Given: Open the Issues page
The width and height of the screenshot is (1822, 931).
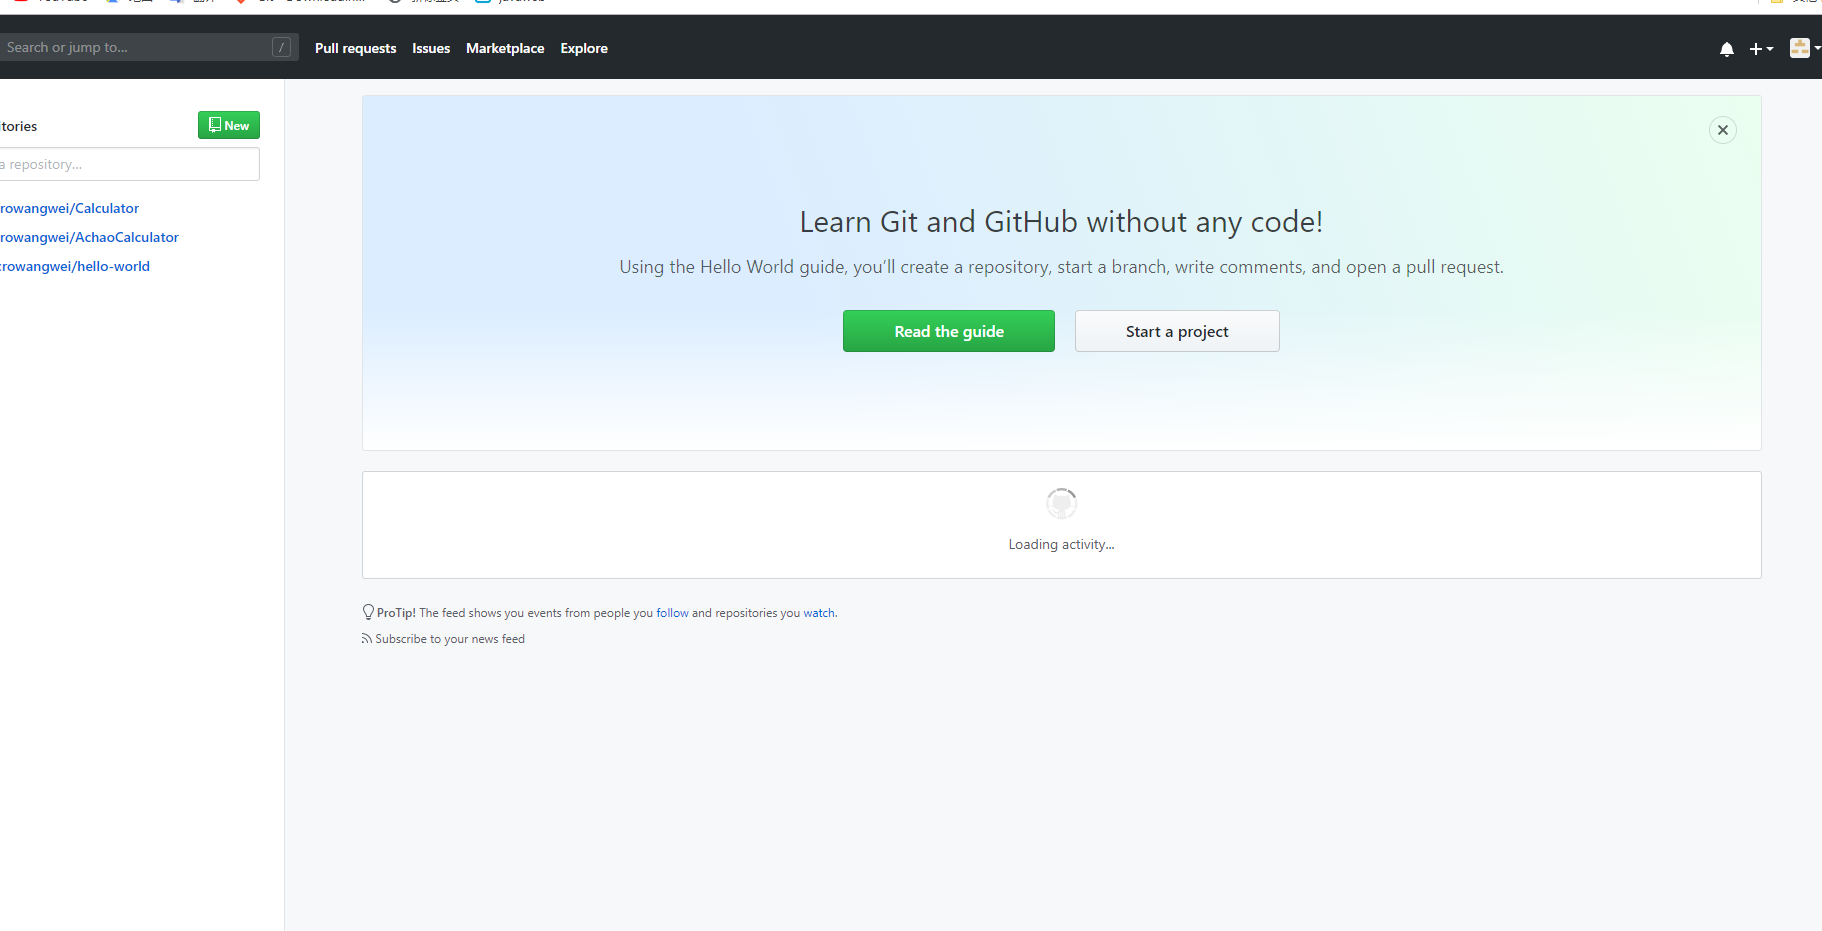Looking at the screenshot, I should pyautogui.click(x=431, y=48).
